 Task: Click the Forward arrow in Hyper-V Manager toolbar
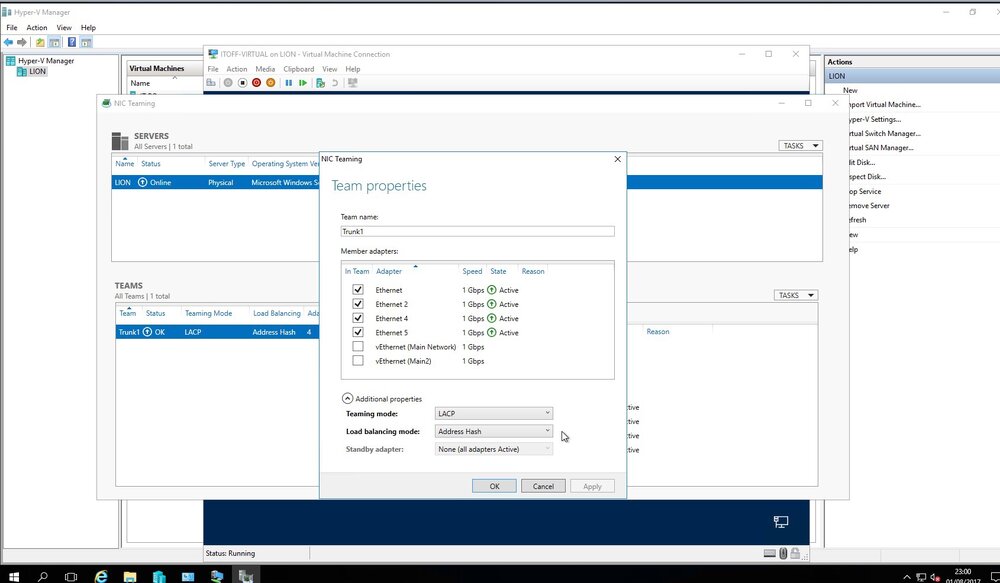click(22, 42)
